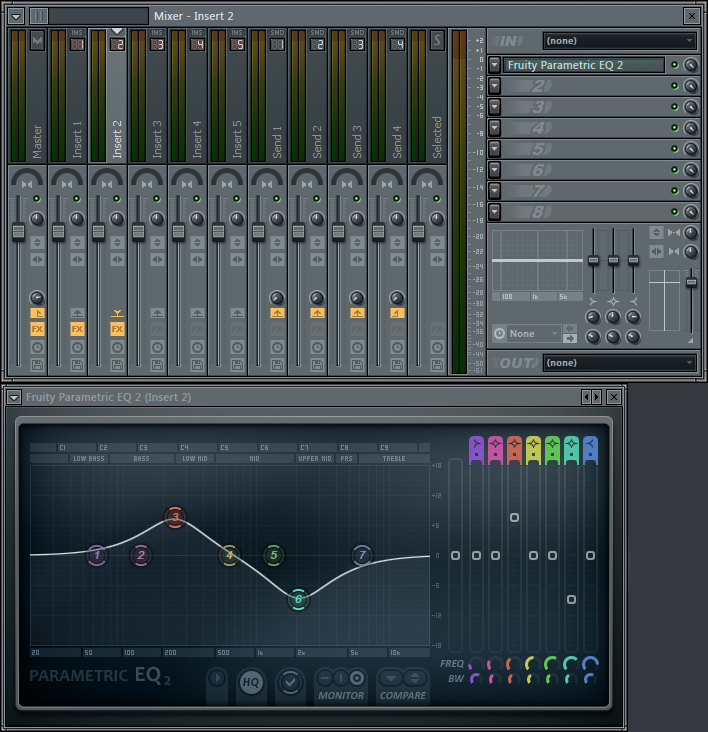Open Fruity Parametric EQ 2 slot menu arrow

click(495, 65)
